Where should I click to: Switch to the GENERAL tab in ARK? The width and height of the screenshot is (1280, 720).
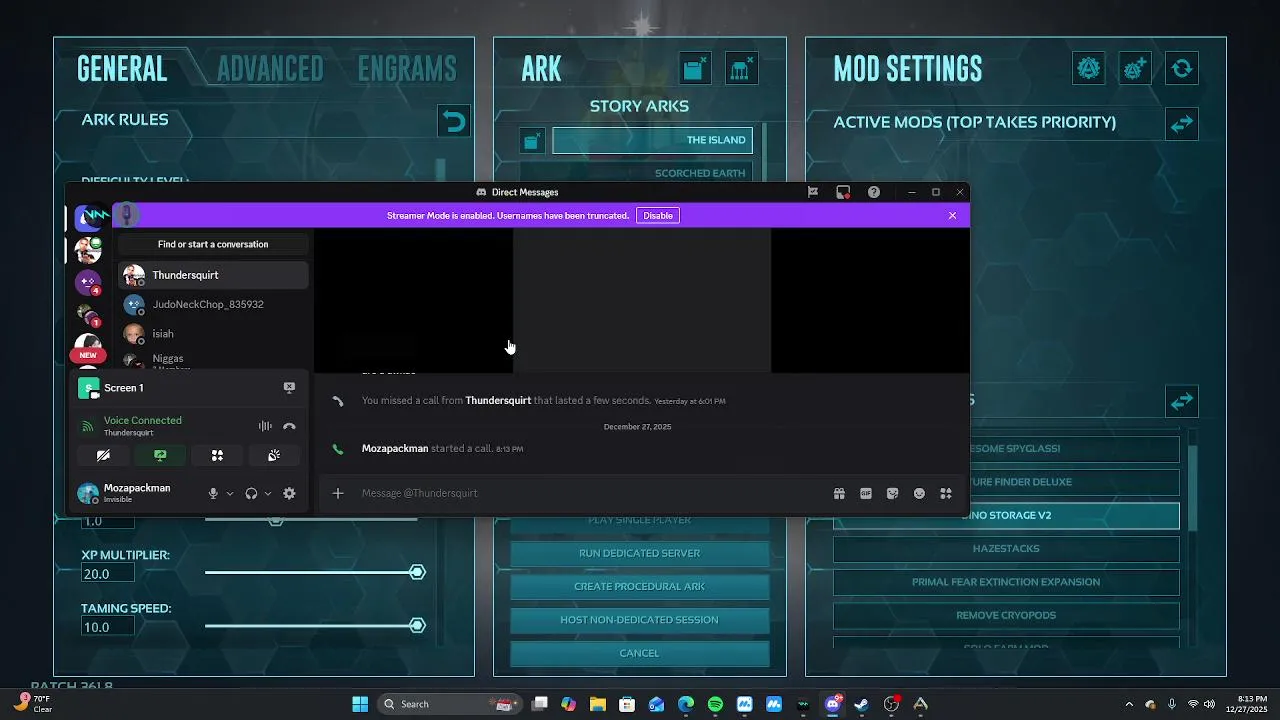point(122,68)
